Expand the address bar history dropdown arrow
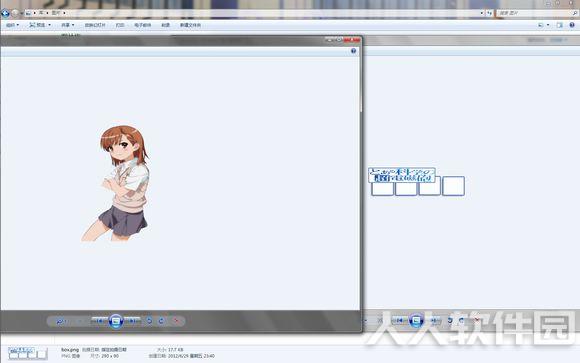The height and width of the screenshot is (363, 580). (482, 13)
